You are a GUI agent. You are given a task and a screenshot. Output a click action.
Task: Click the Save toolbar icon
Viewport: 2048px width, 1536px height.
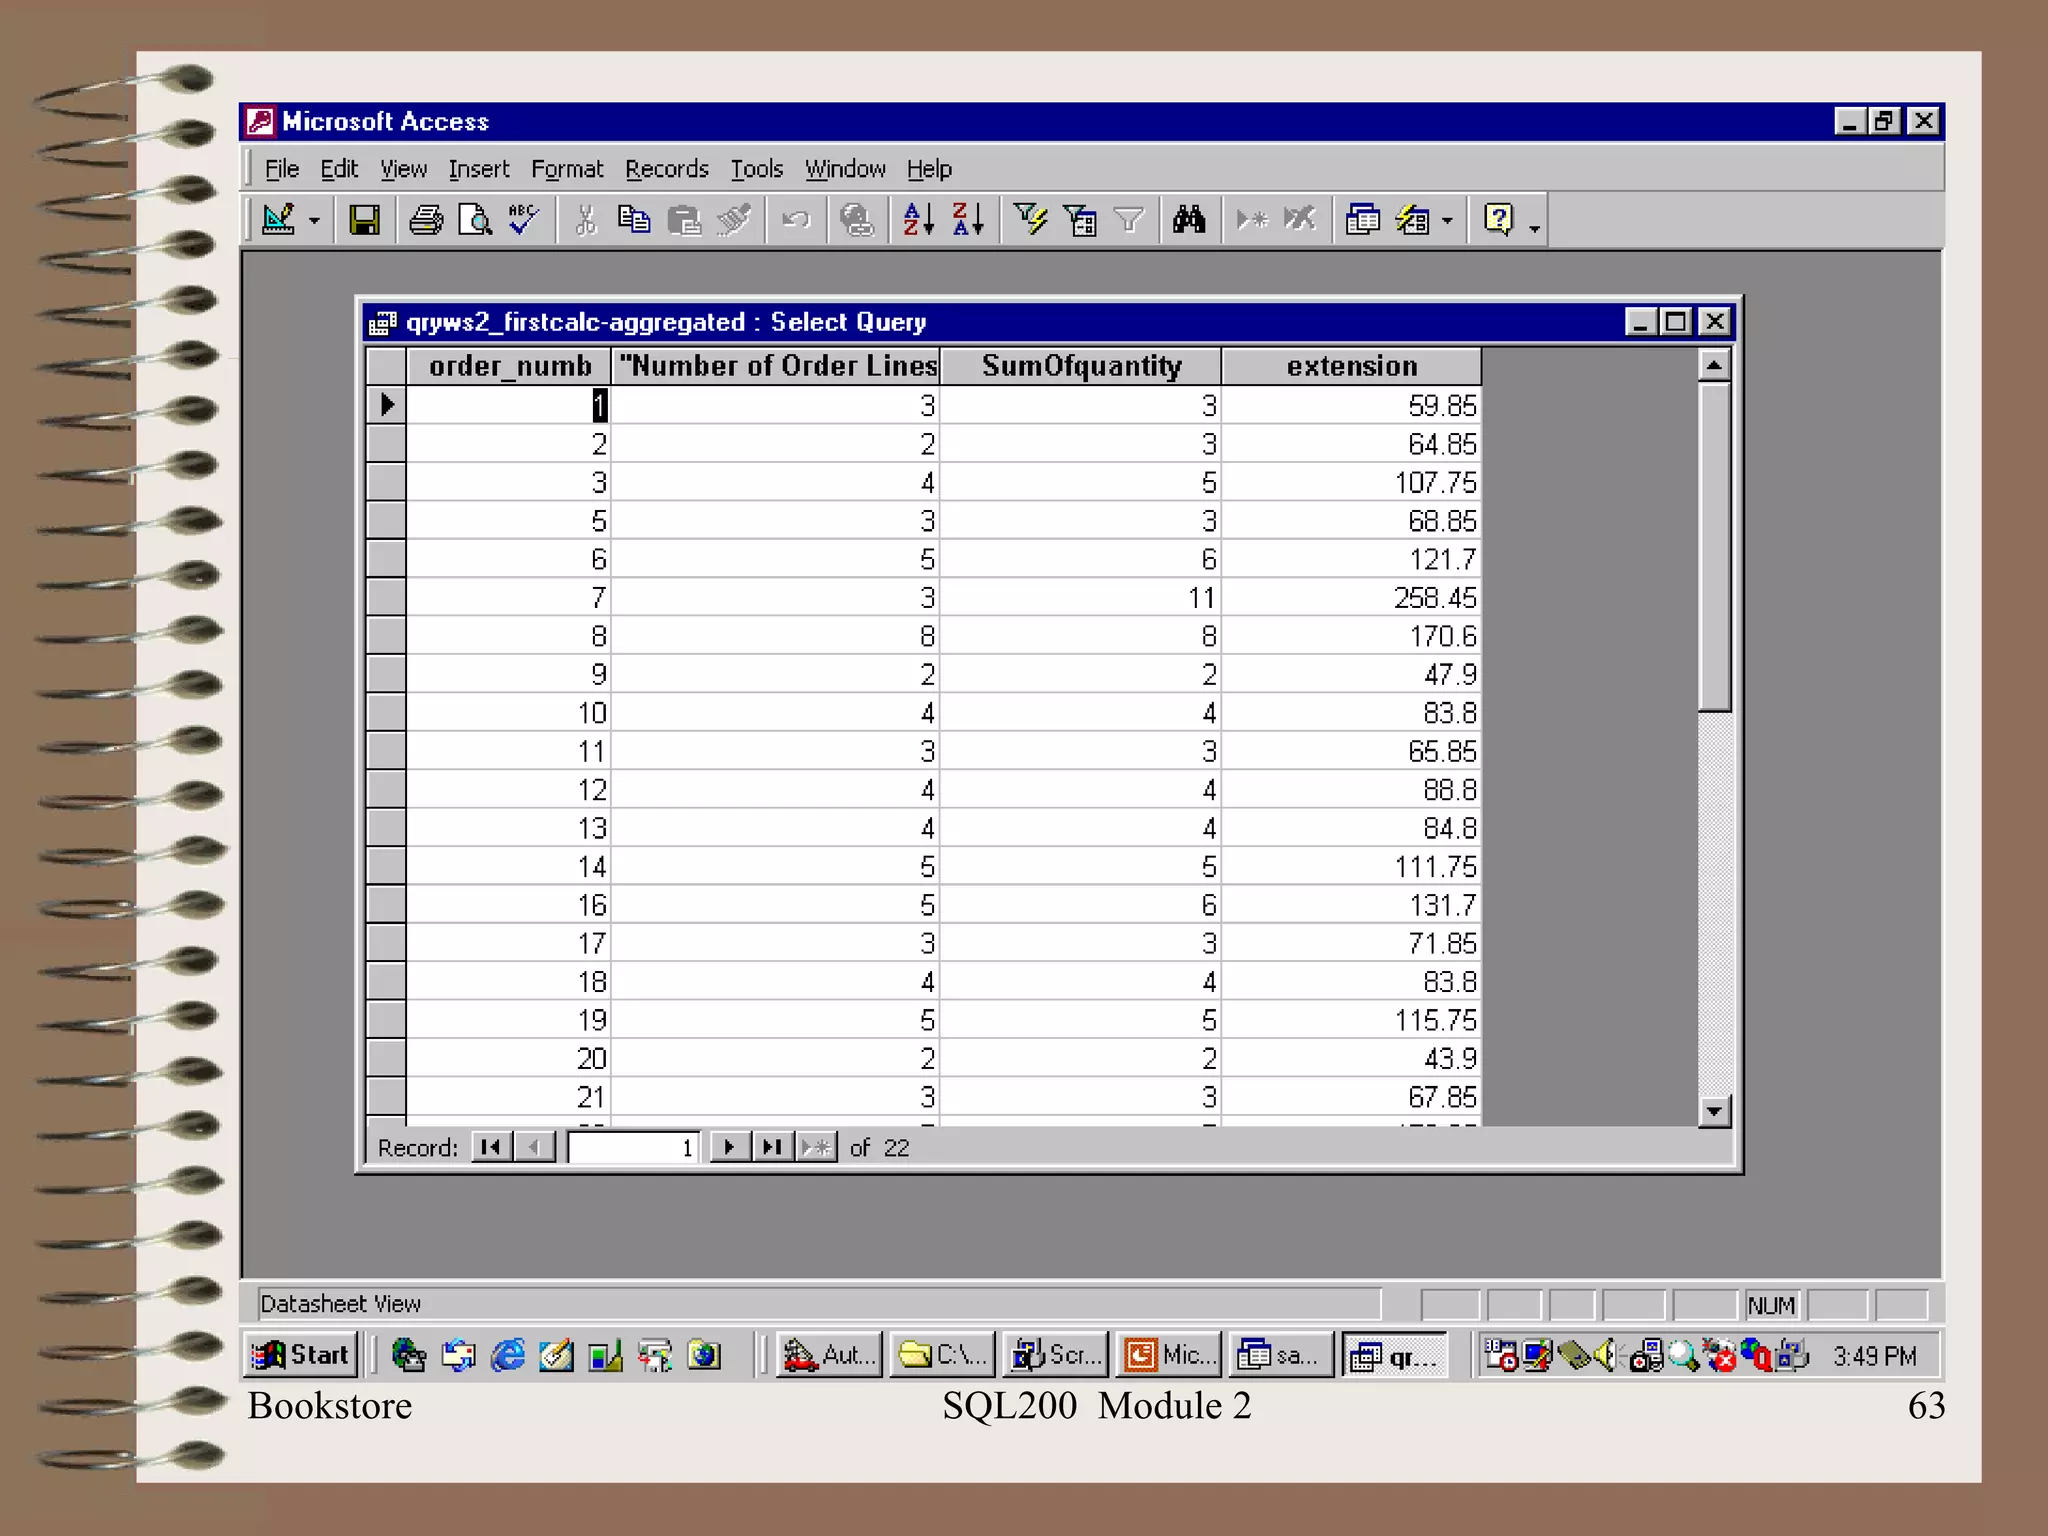tap(364, 220)
